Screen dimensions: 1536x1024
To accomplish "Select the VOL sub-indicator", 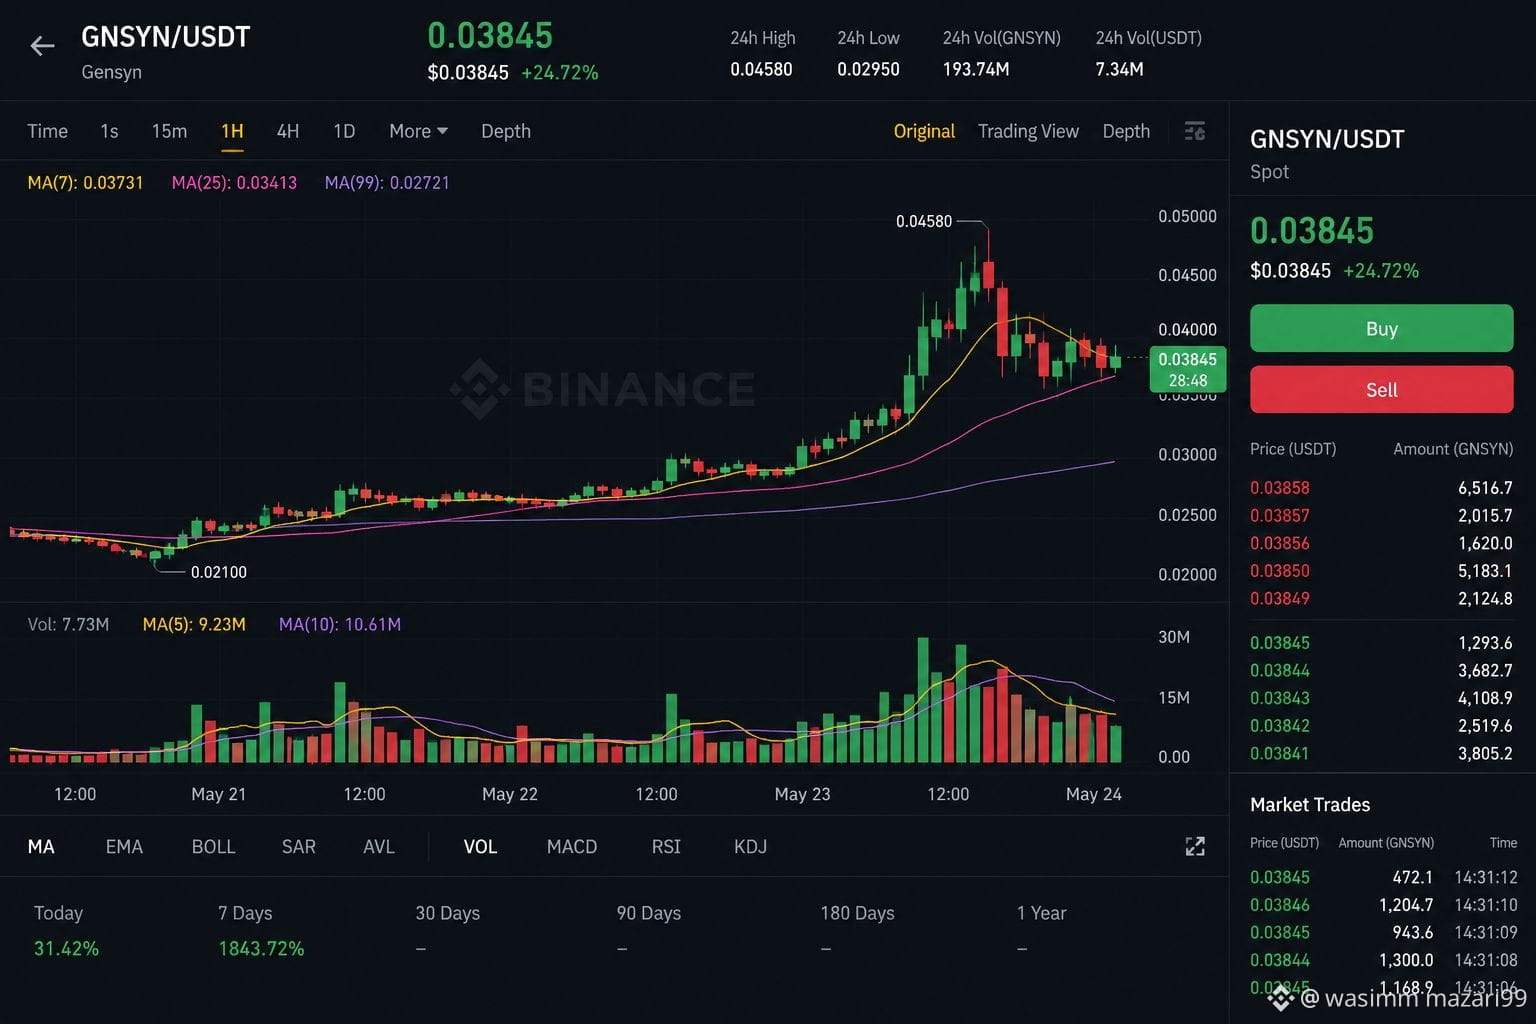I will tap(480, 847).
